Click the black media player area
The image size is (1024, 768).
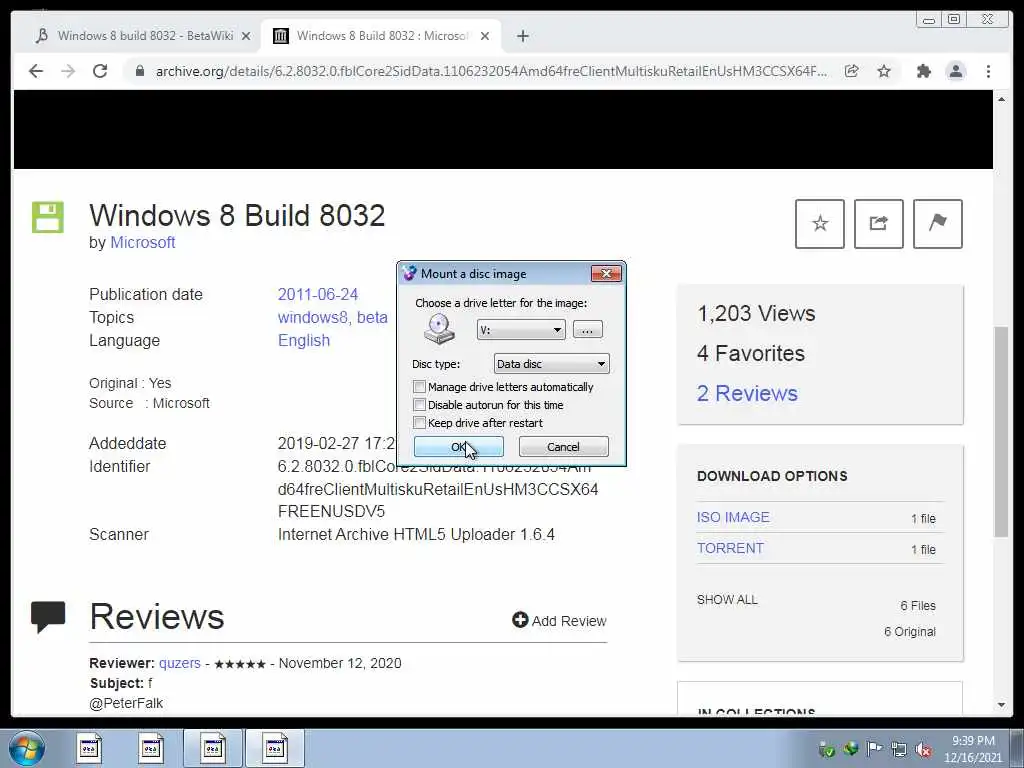(x=503, y=129)
